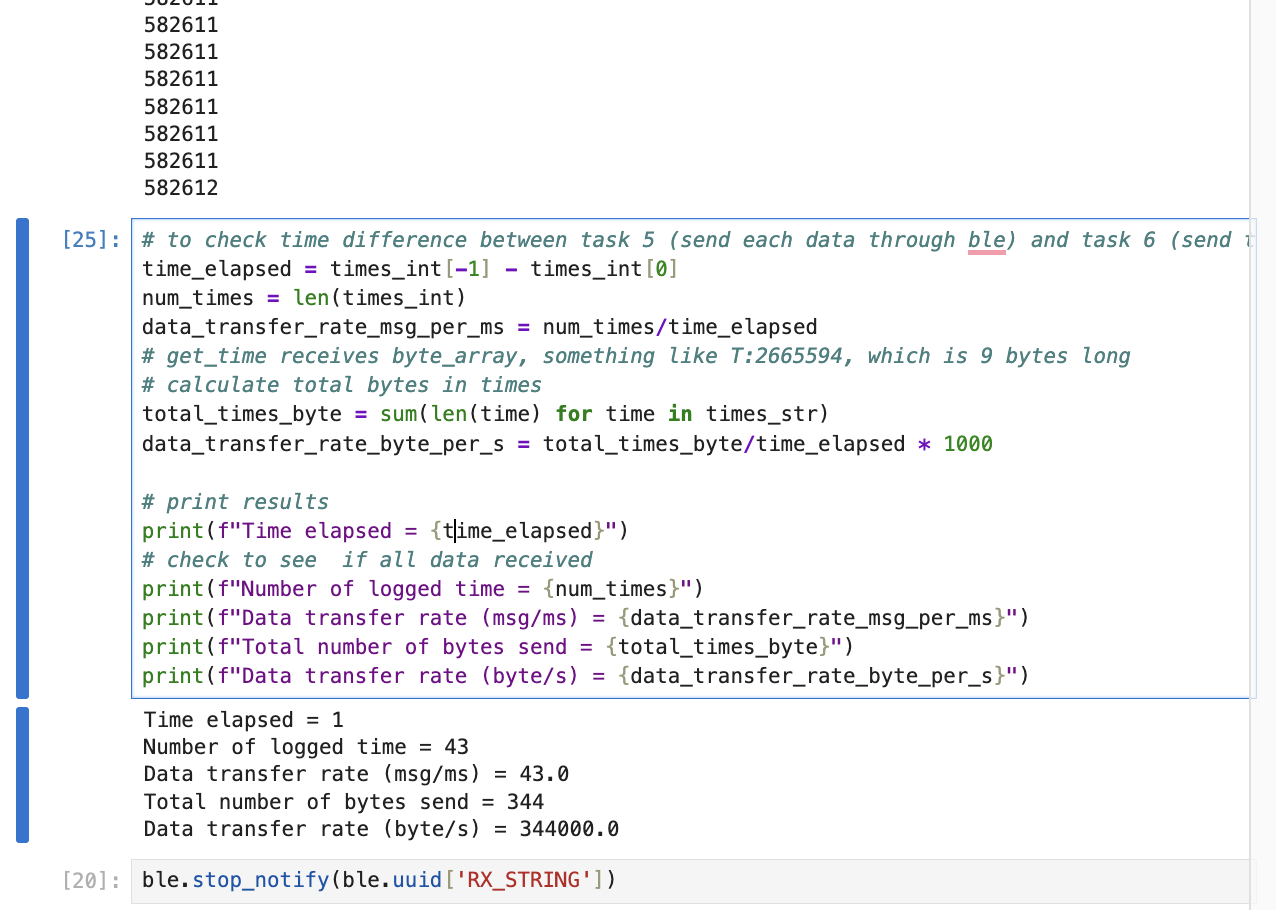Viewport: 1276px width, 910px height.
Task: Click output value 344000.0
Action: [569, 829]
